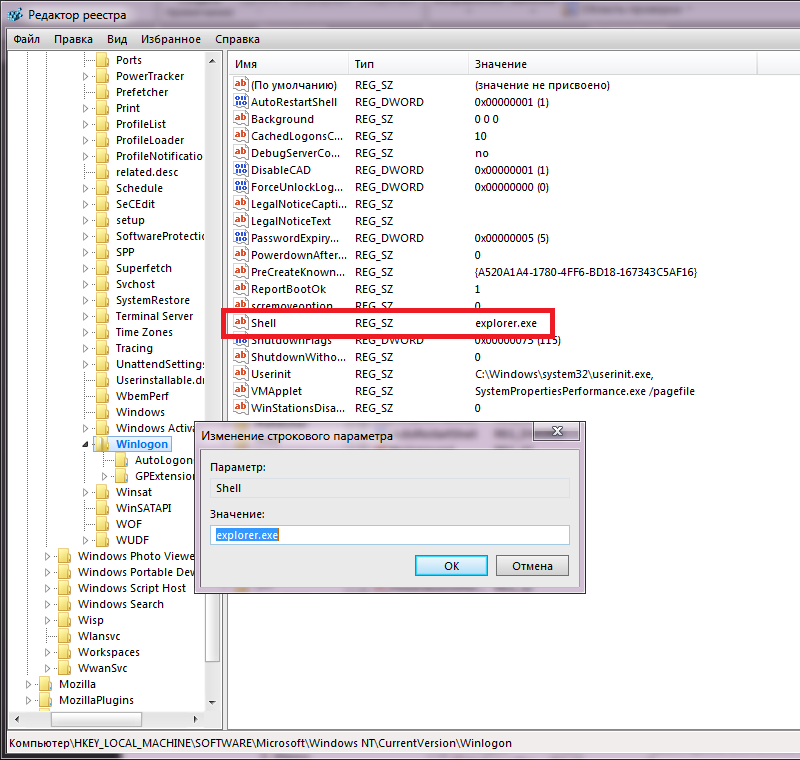
Task: Click the Shell parameter name field
Action: click(390, 488)
